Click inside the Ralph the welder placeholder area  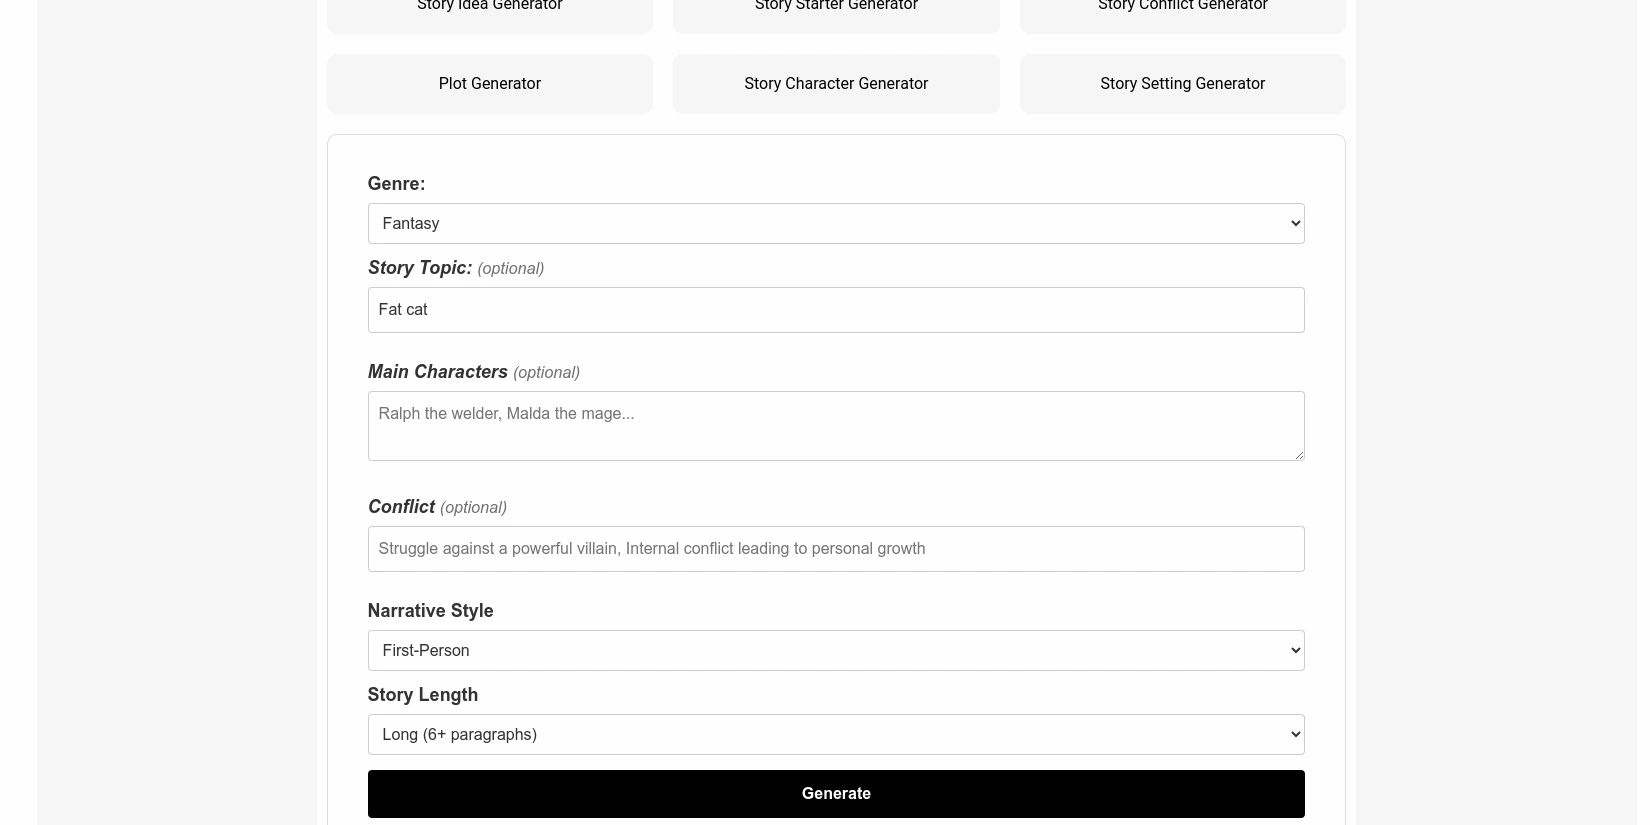click(506, 413)
